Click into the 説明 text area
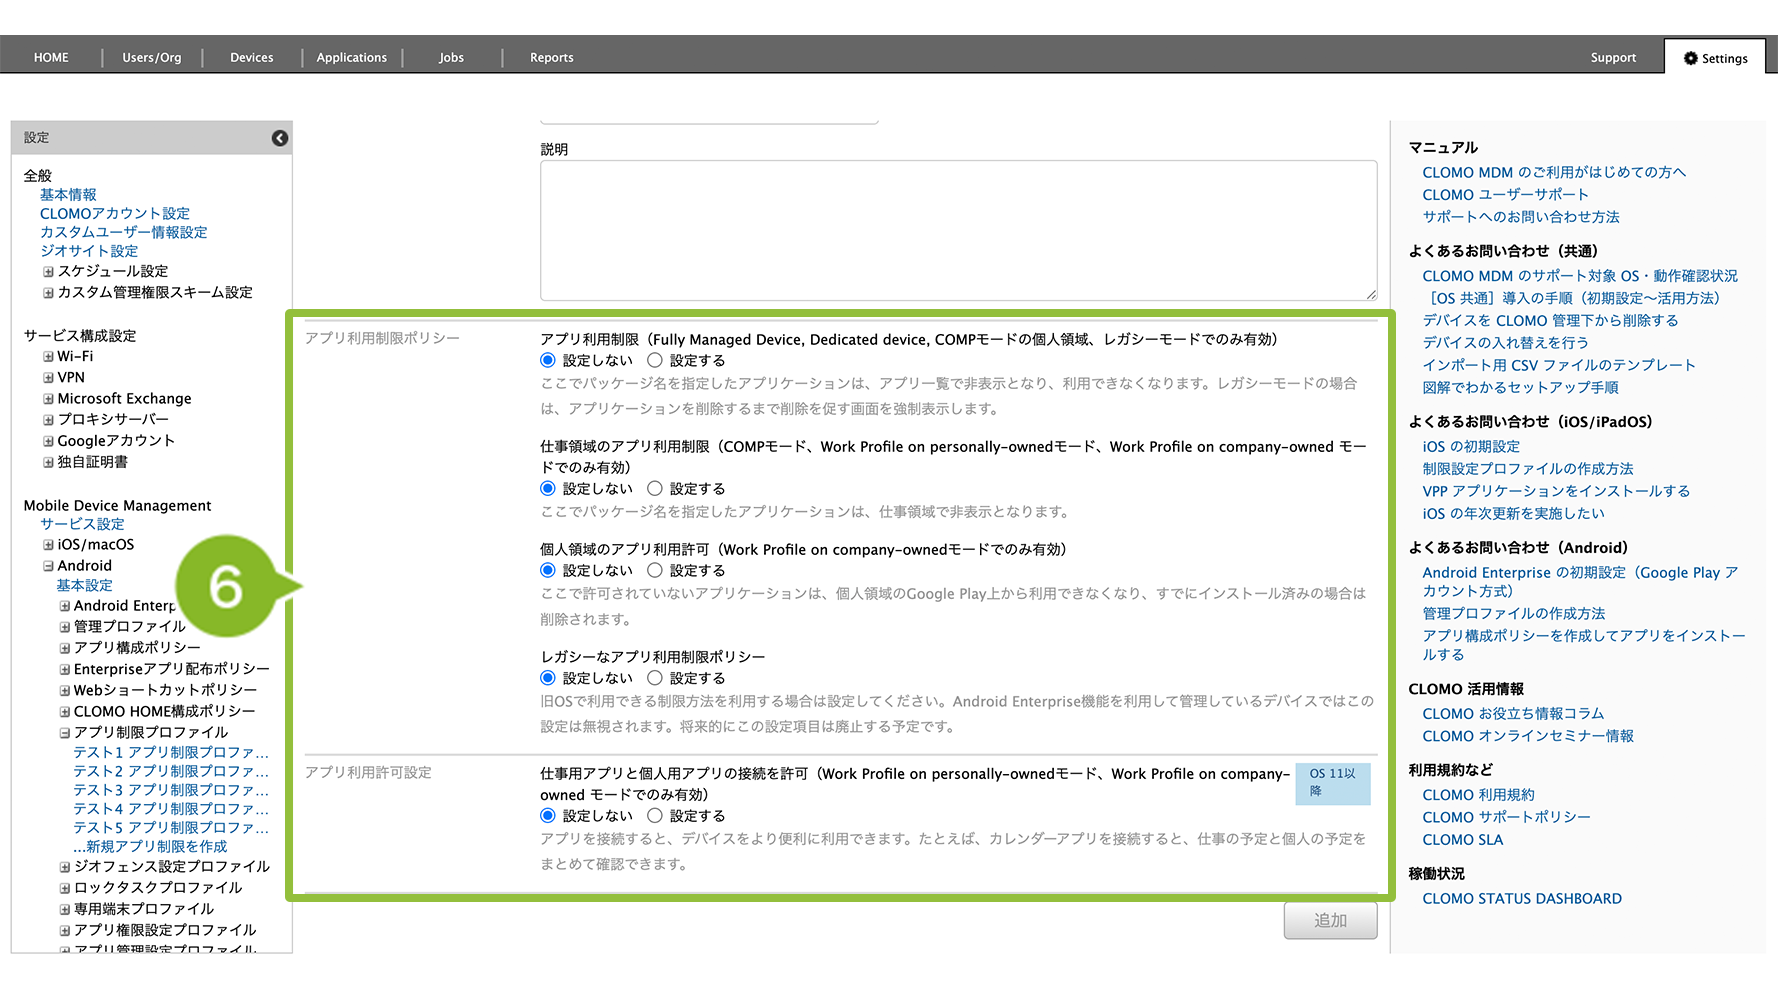Image resolution: width=1778 pixels, height=1000 pixels. 958,230
